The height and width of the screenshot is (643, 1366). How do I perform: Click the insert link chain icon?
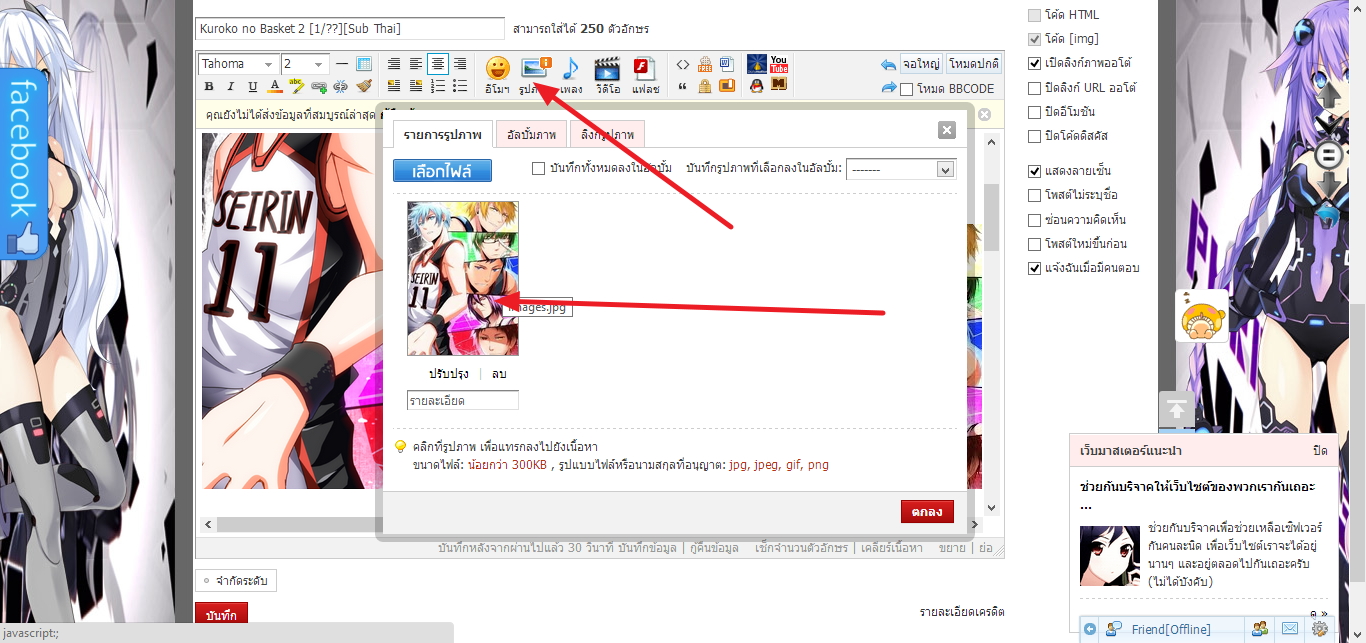click(319, 87)
